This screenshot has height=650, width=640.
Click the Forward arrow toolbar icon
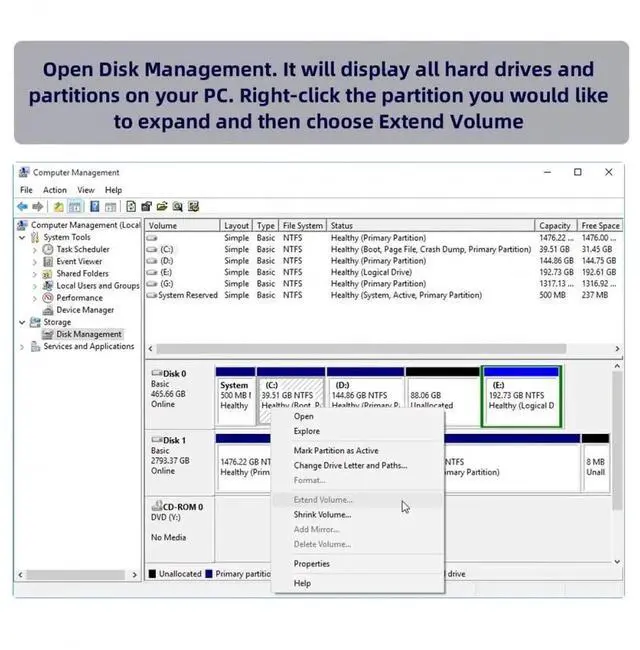[x=38, y=206]
